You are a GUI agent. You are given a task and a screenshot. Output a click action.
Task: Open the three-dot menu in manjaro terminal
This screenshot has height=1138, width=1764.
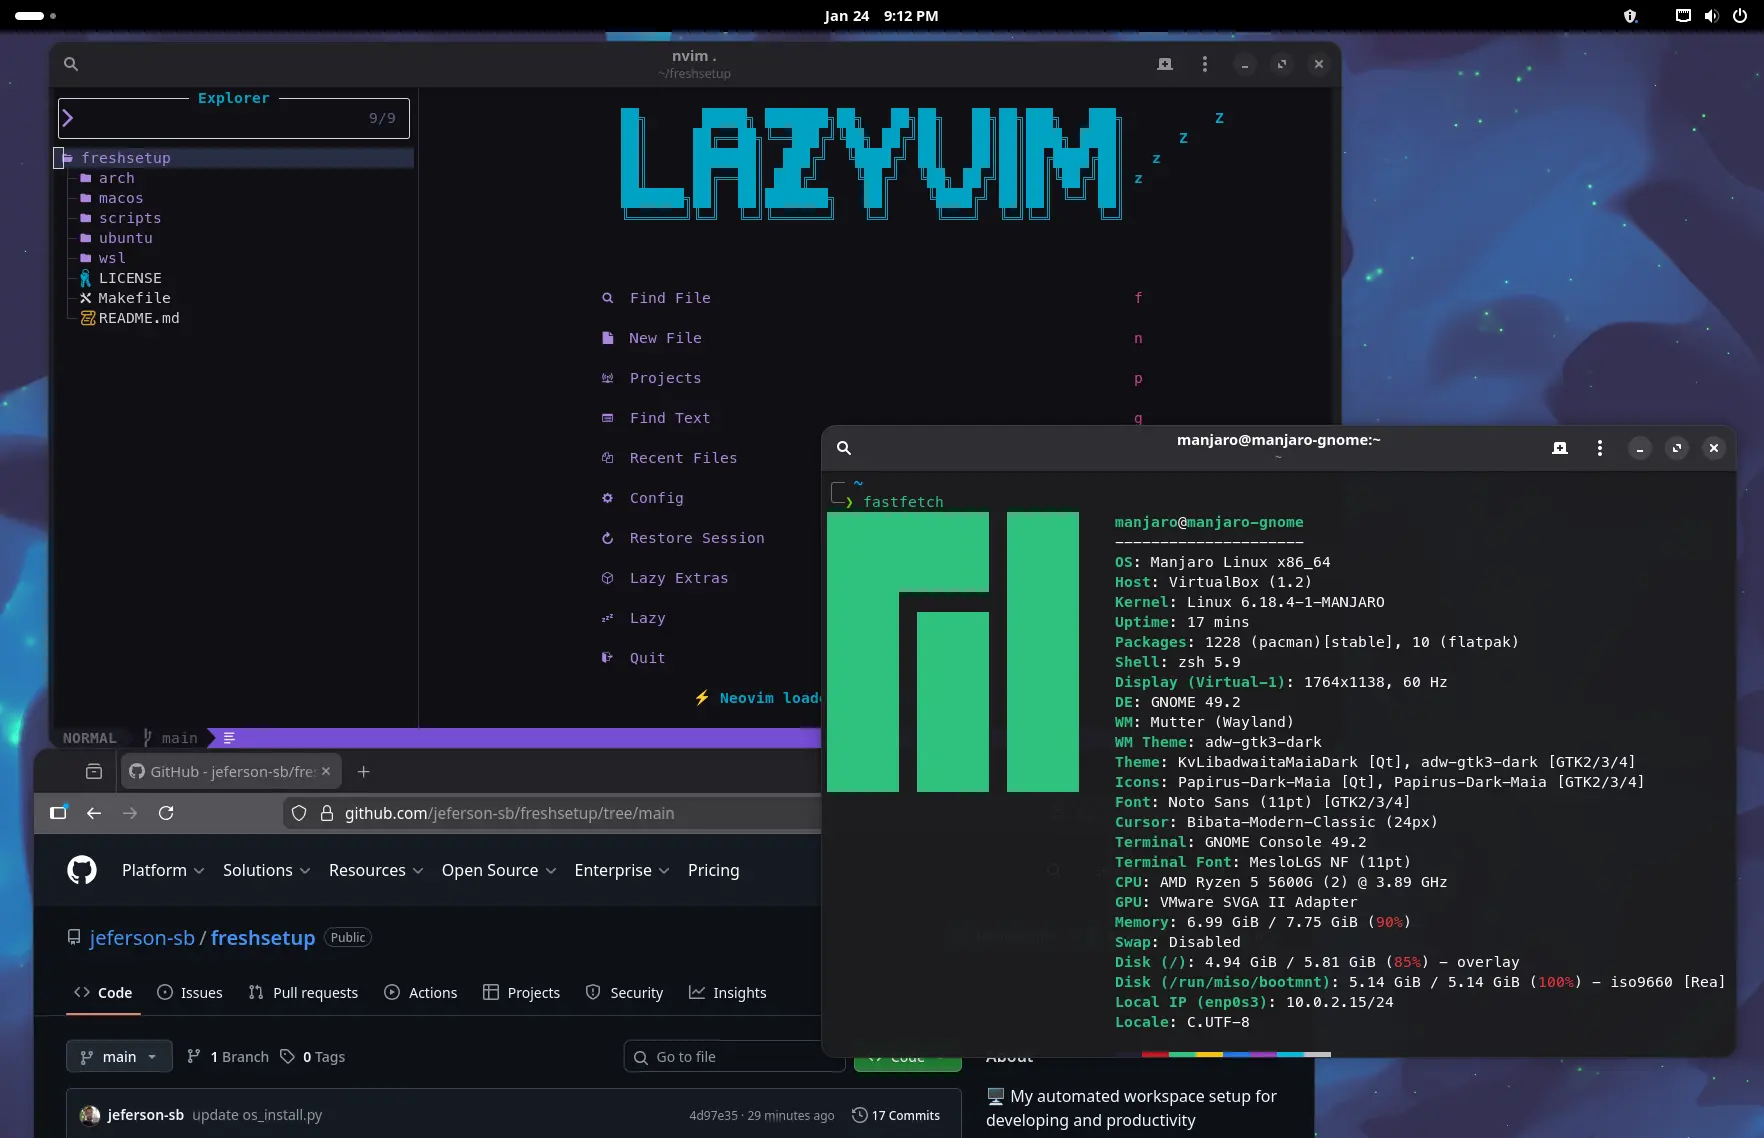coord(1599,448)
